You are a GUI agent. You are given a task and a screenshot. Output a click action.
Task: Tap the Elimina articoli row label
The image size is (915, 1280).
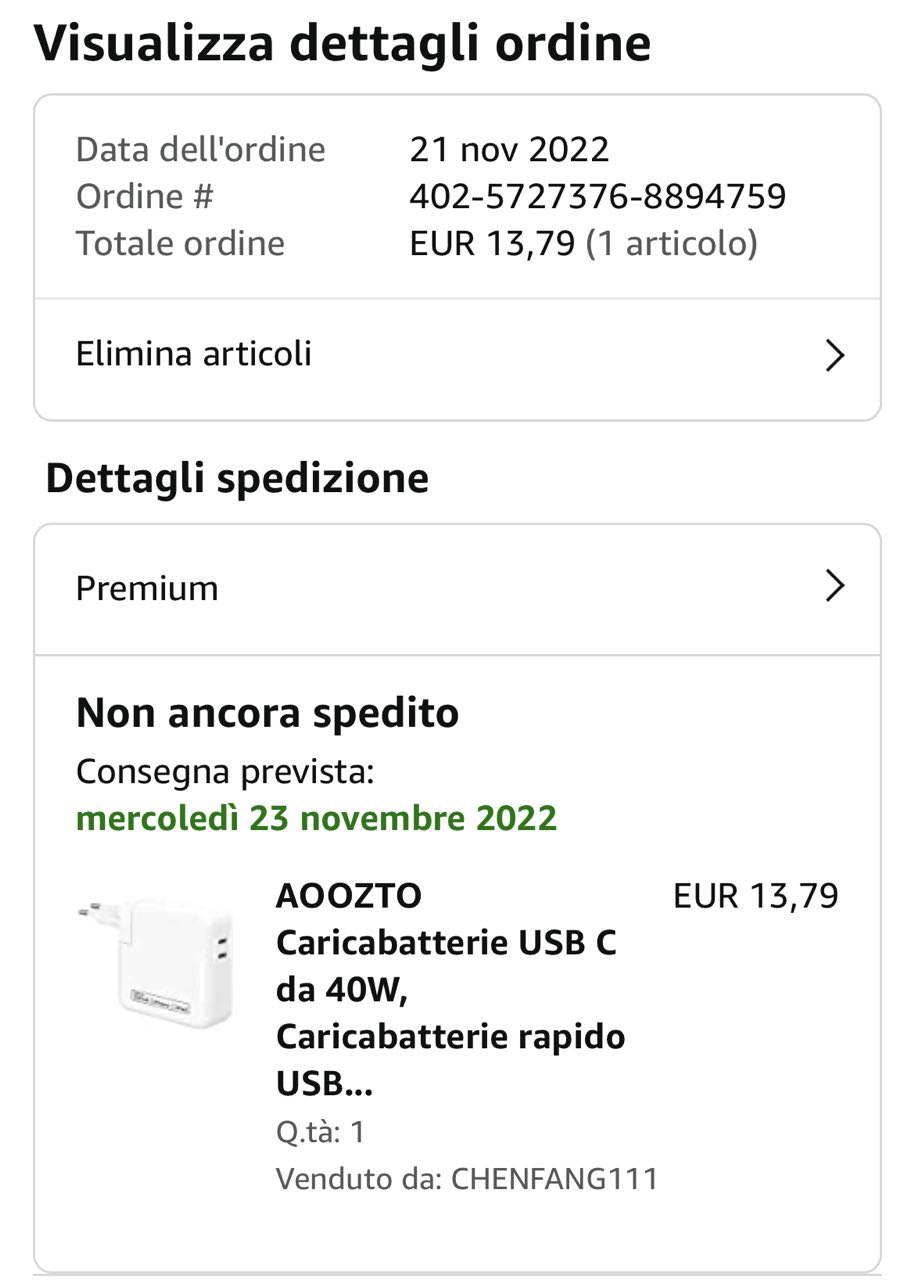[x=194, y=354]
